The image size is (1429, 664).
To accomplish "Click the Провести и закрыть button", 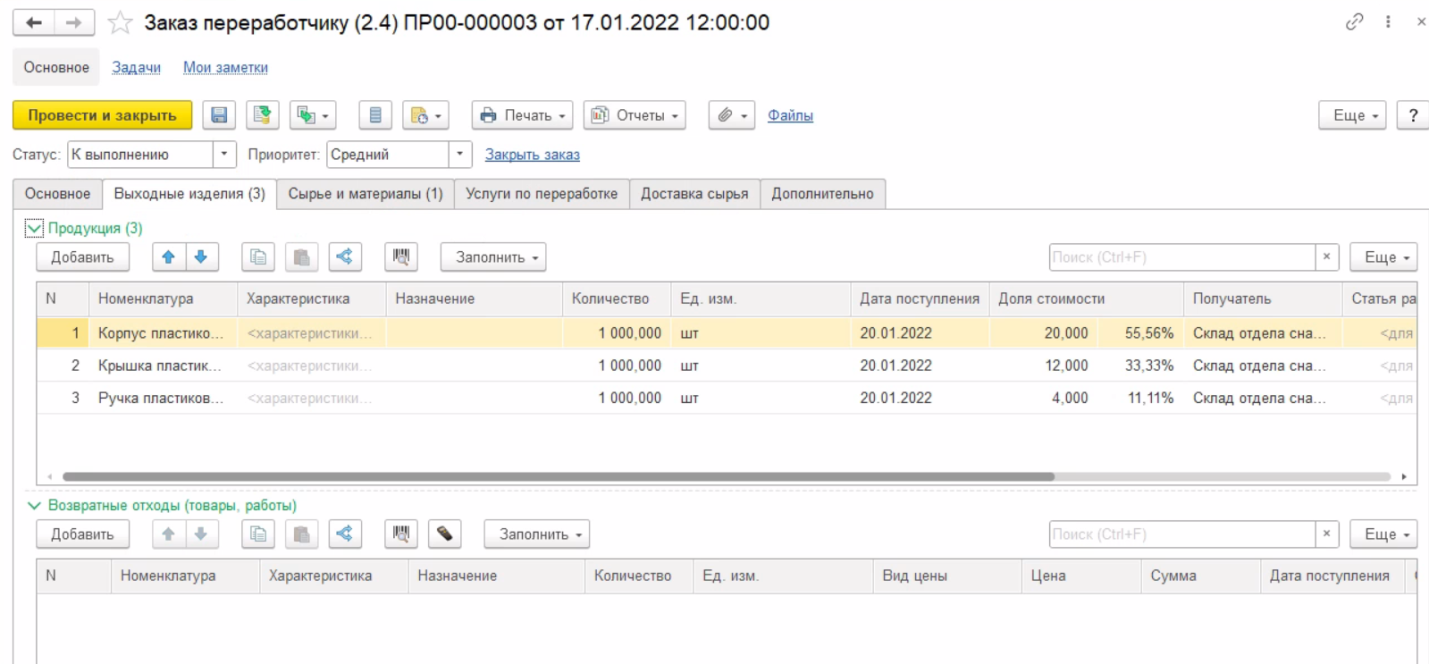I will coord(102,115).
